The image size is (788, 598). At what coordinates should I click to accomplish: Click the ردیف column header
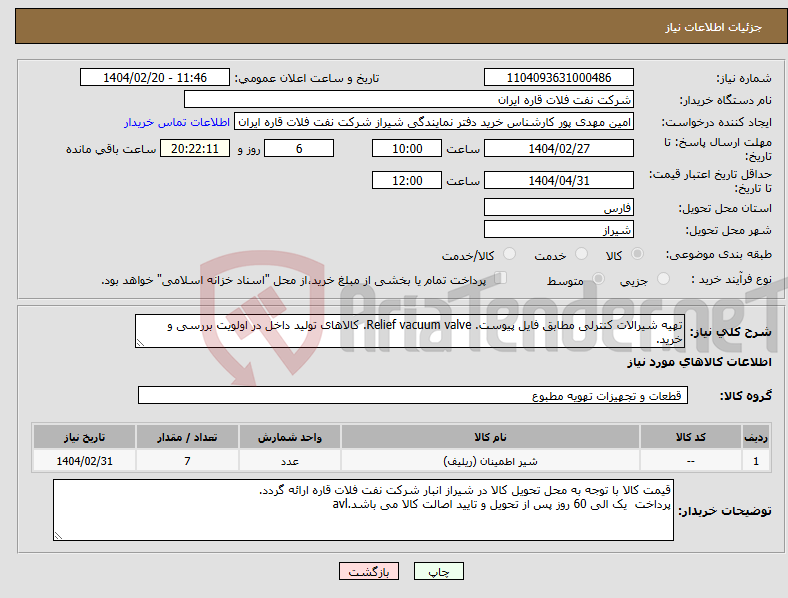click(x=756, y=437)
